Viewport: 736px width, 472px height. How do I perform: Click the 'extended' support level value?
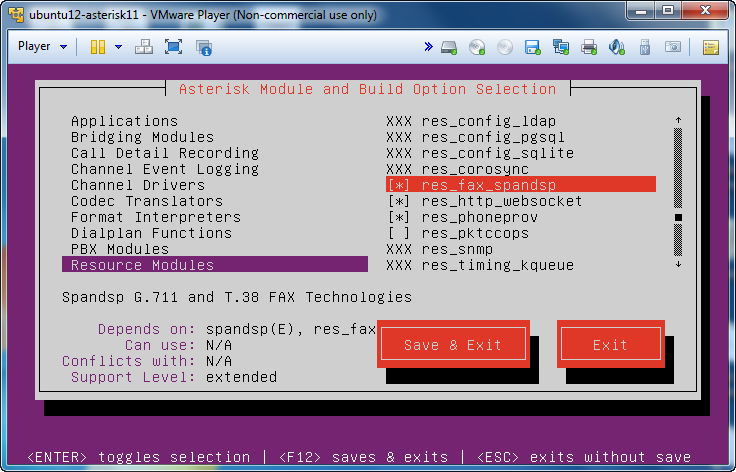coord(241,377)
